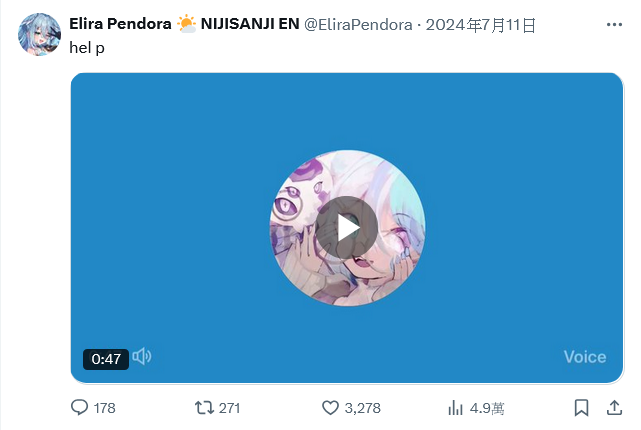Click the repost arrows icon
This screenshot has height=430, width=641.
point(204,408)
